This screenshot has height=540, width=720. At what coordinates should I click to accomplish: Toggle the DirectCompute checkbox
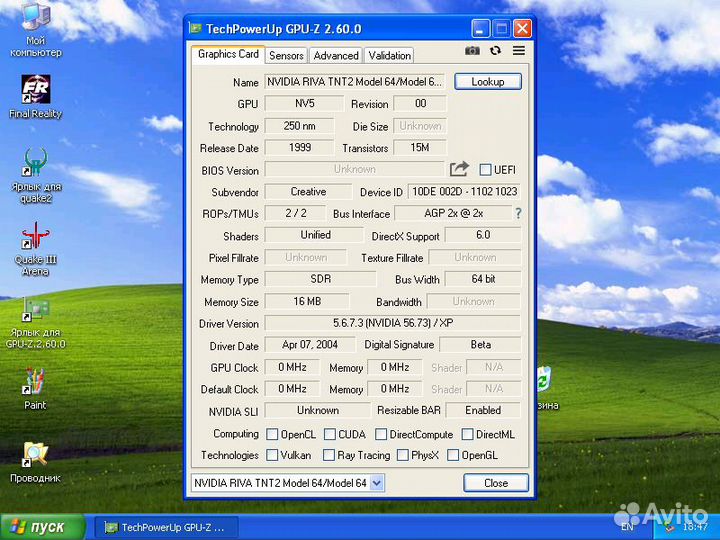381,434
